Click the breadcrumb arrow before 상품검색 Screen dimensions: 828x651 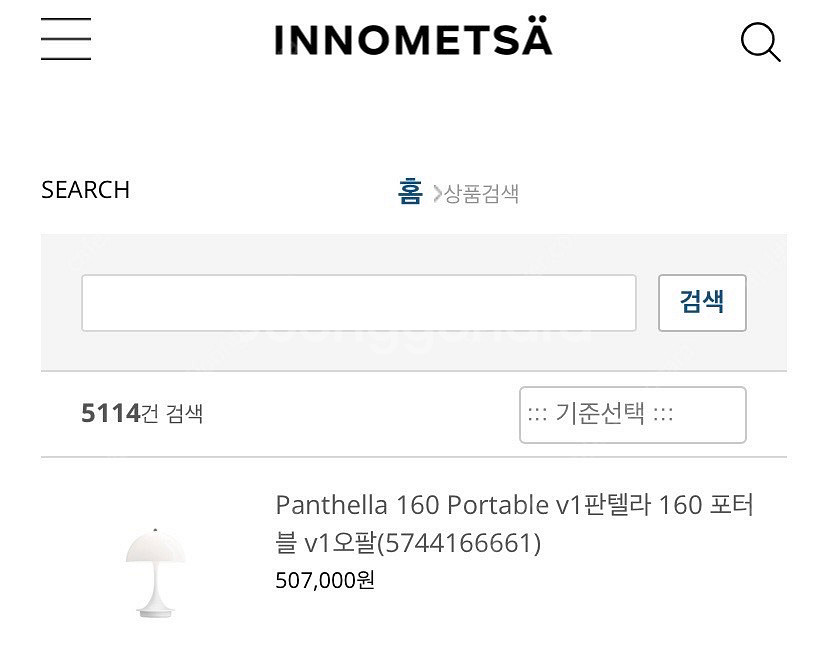tap(436, 193)
